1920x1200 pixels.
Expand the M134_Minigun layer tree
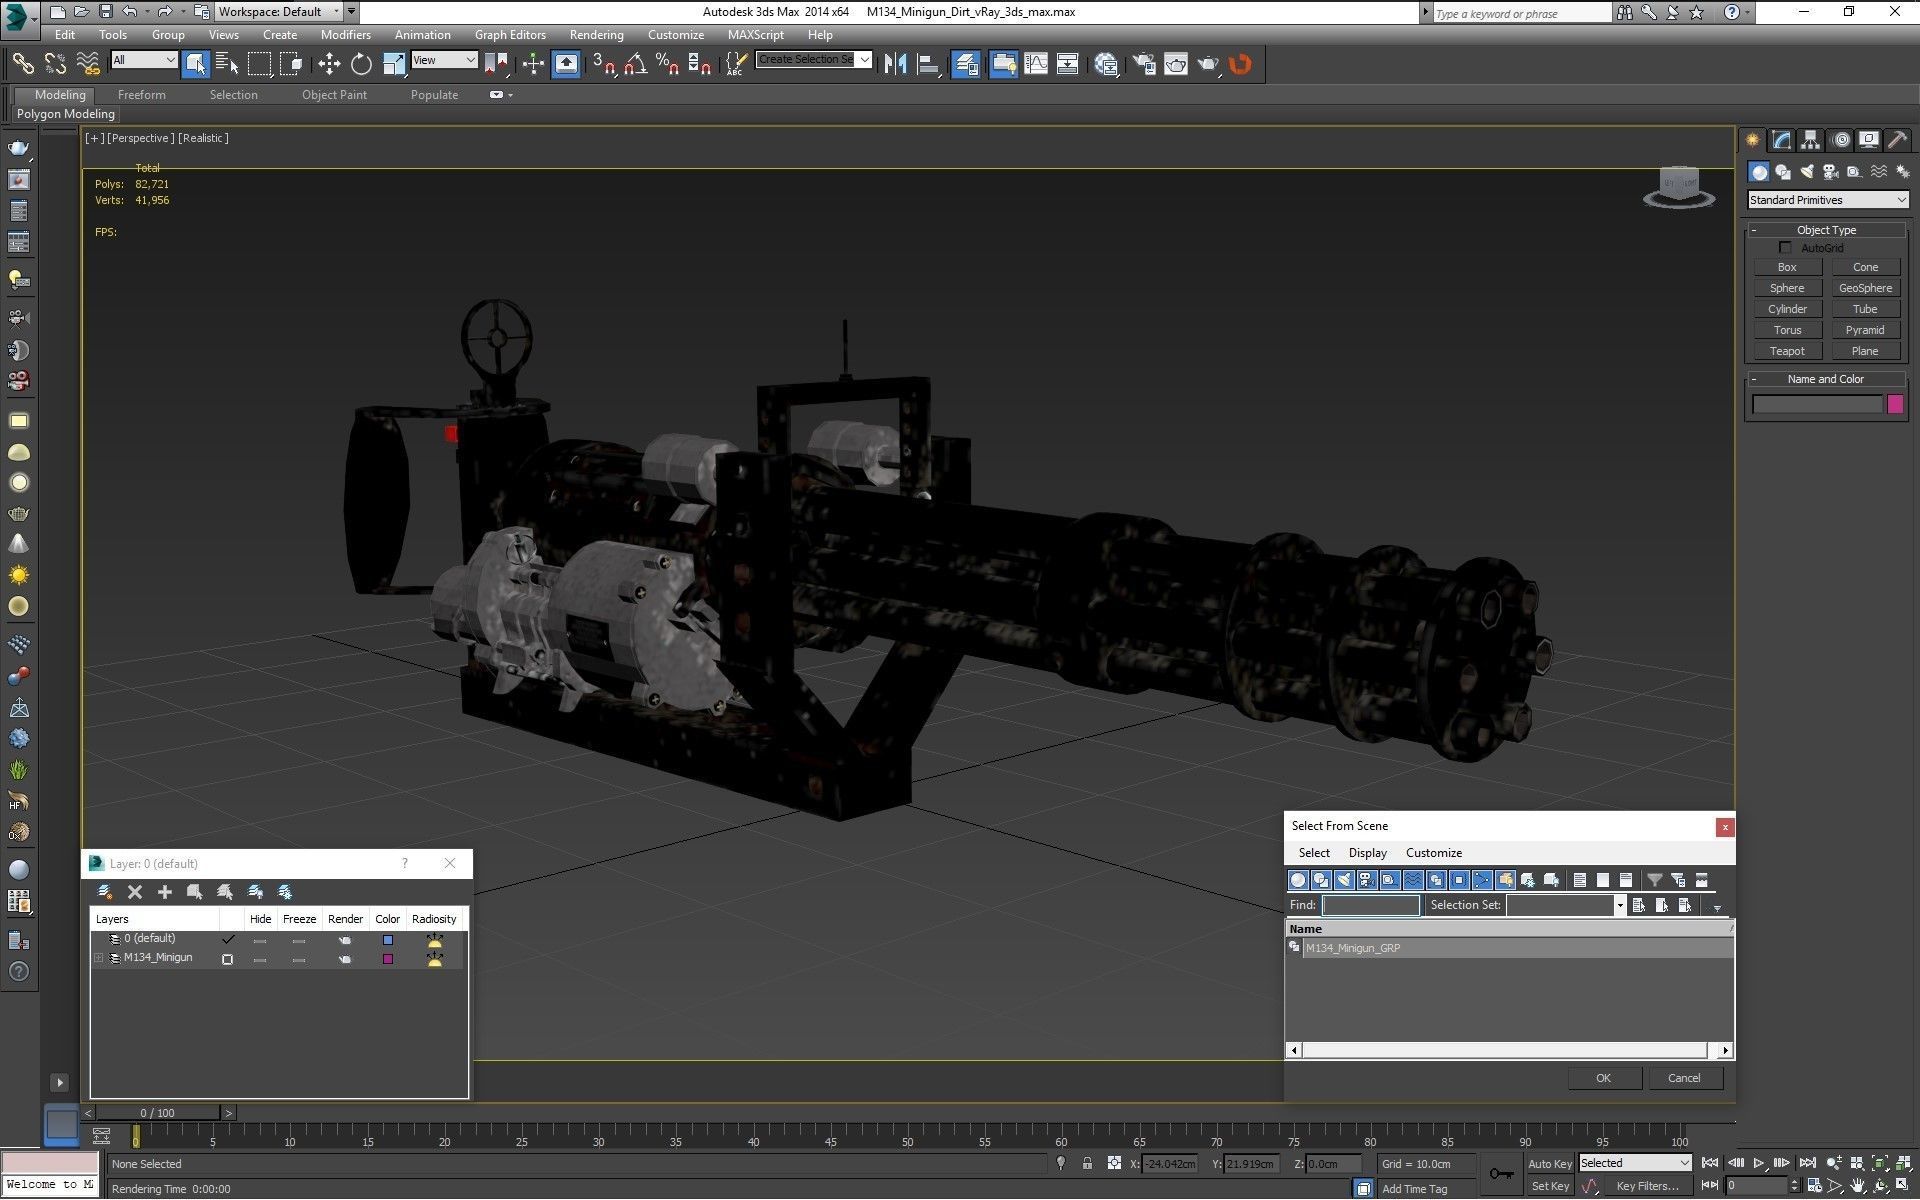pyautogui.click(x=98, y=959)
